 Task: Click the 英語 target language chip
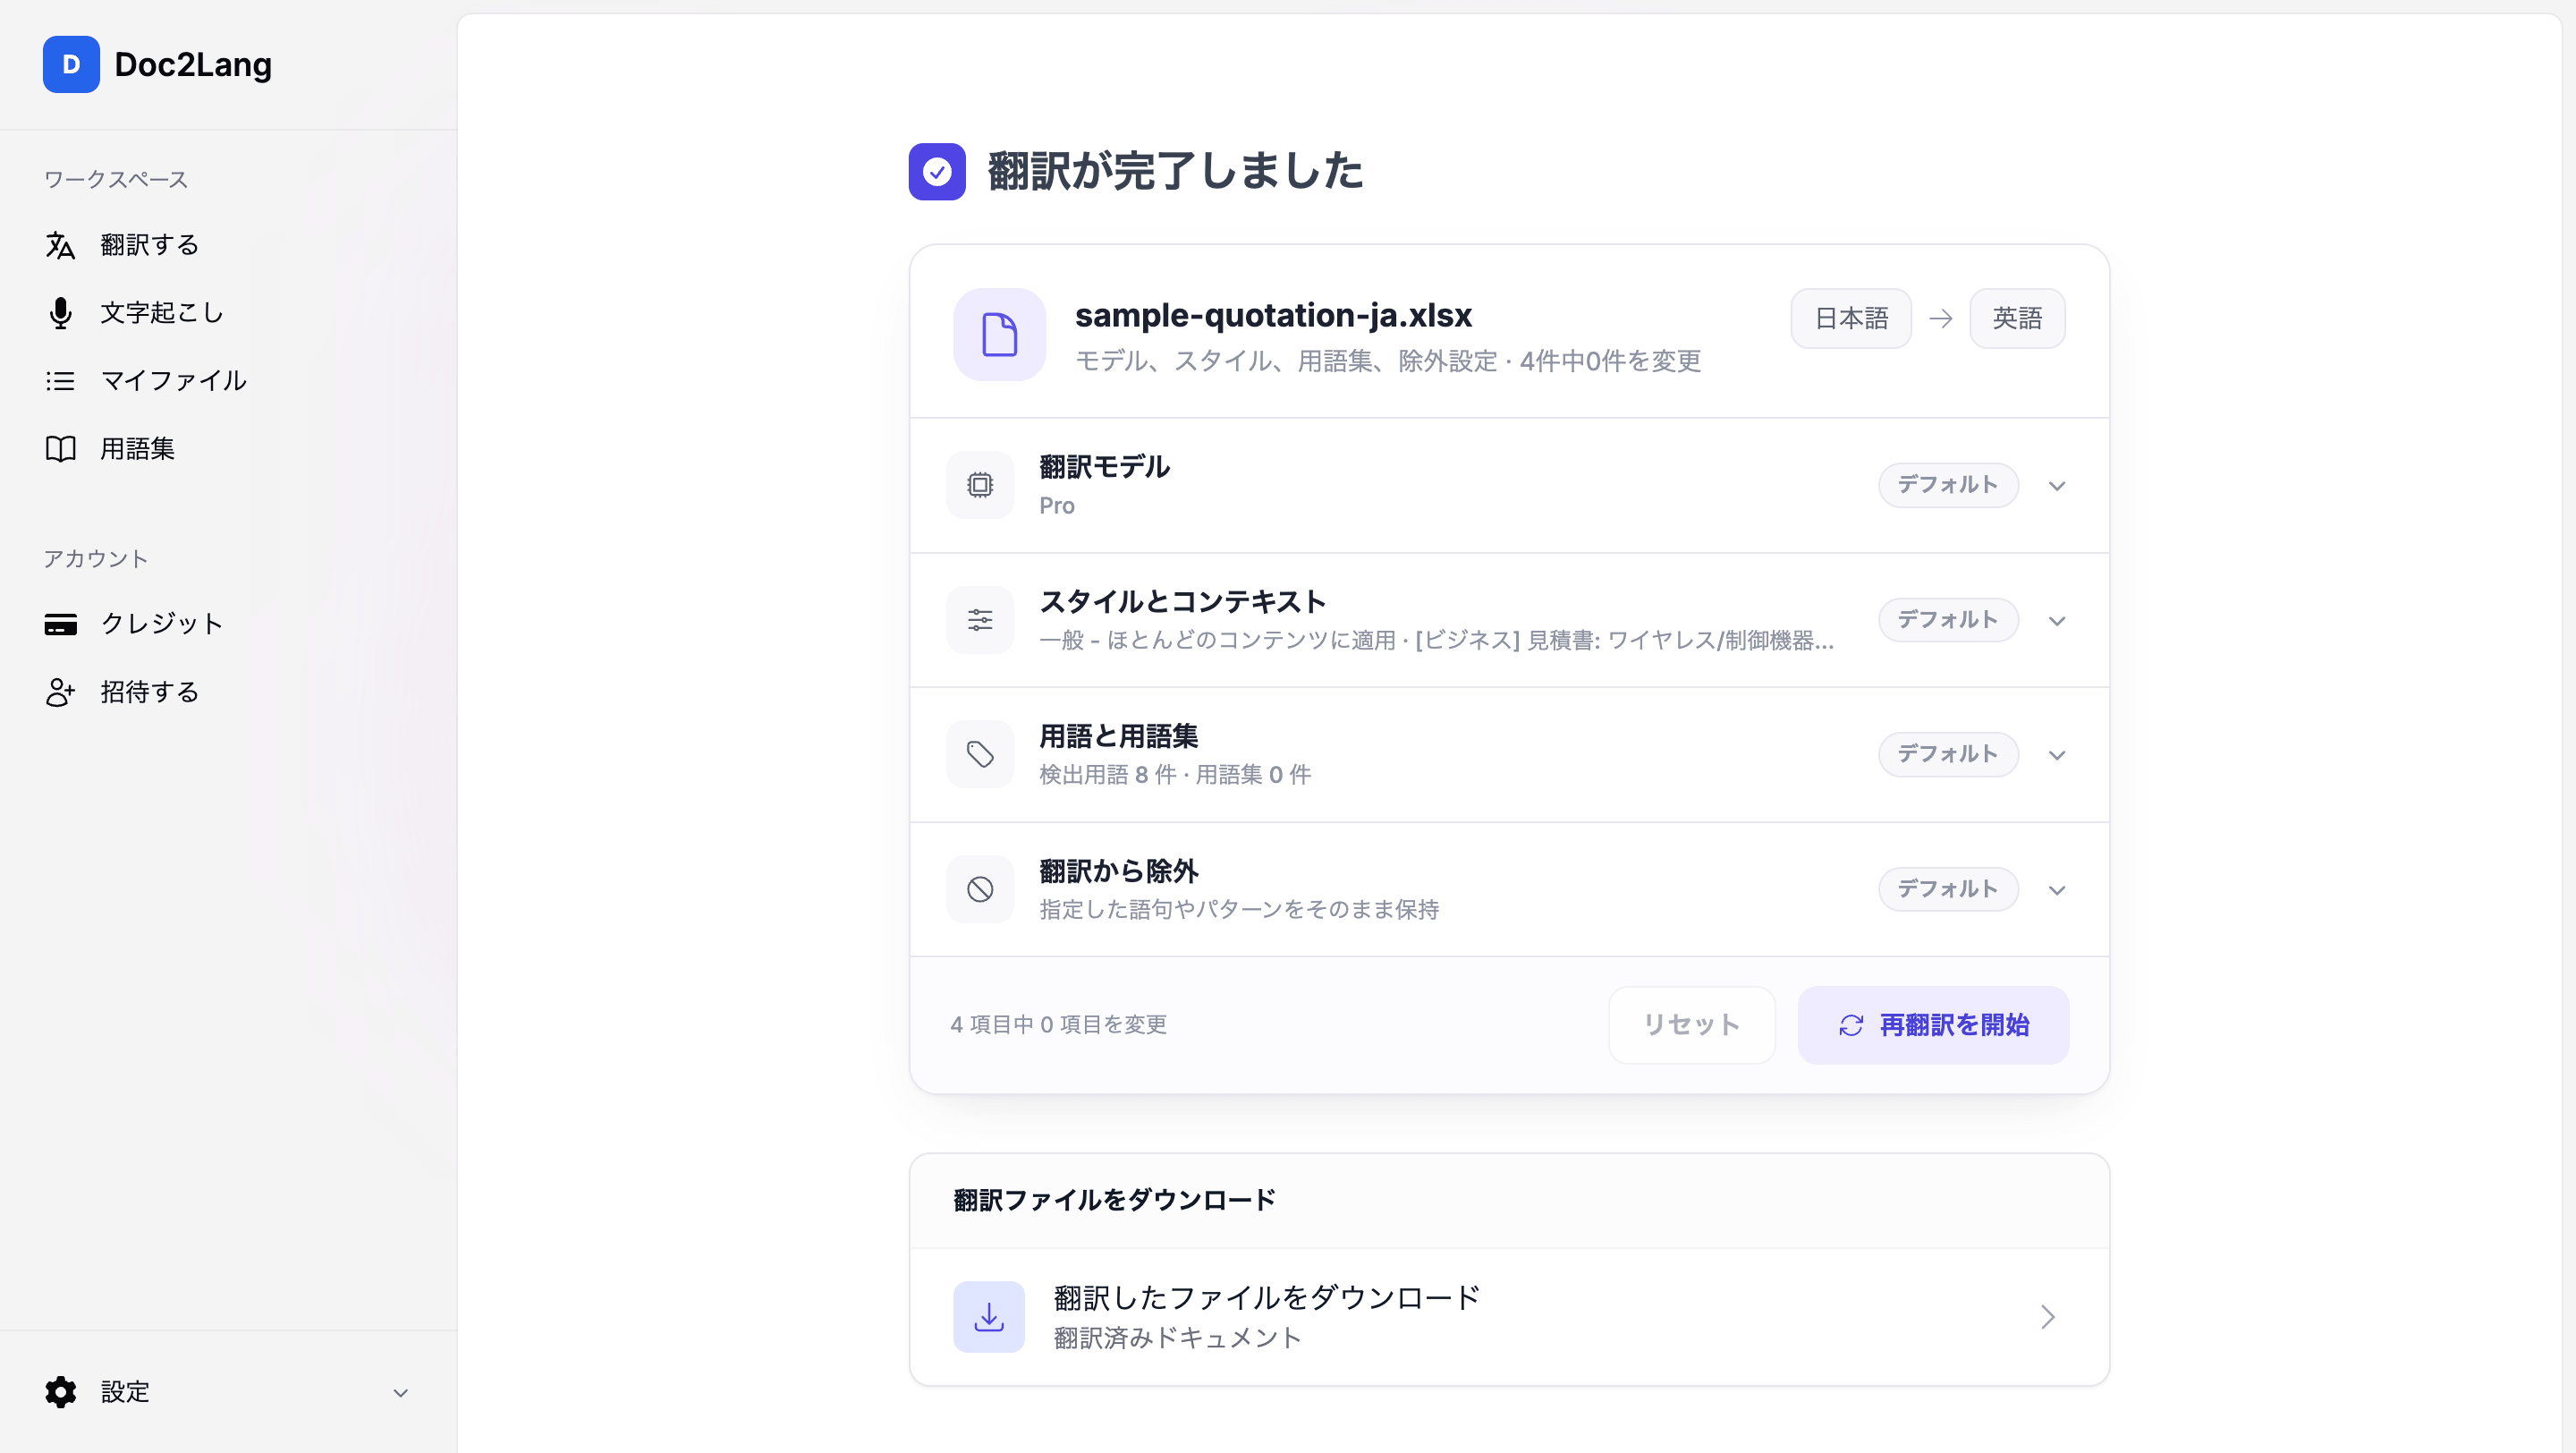point(2017,318)
